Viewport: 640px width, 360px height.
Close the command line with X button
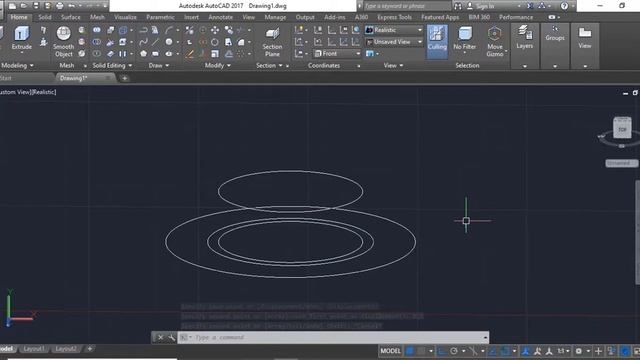tap(160, 338)
